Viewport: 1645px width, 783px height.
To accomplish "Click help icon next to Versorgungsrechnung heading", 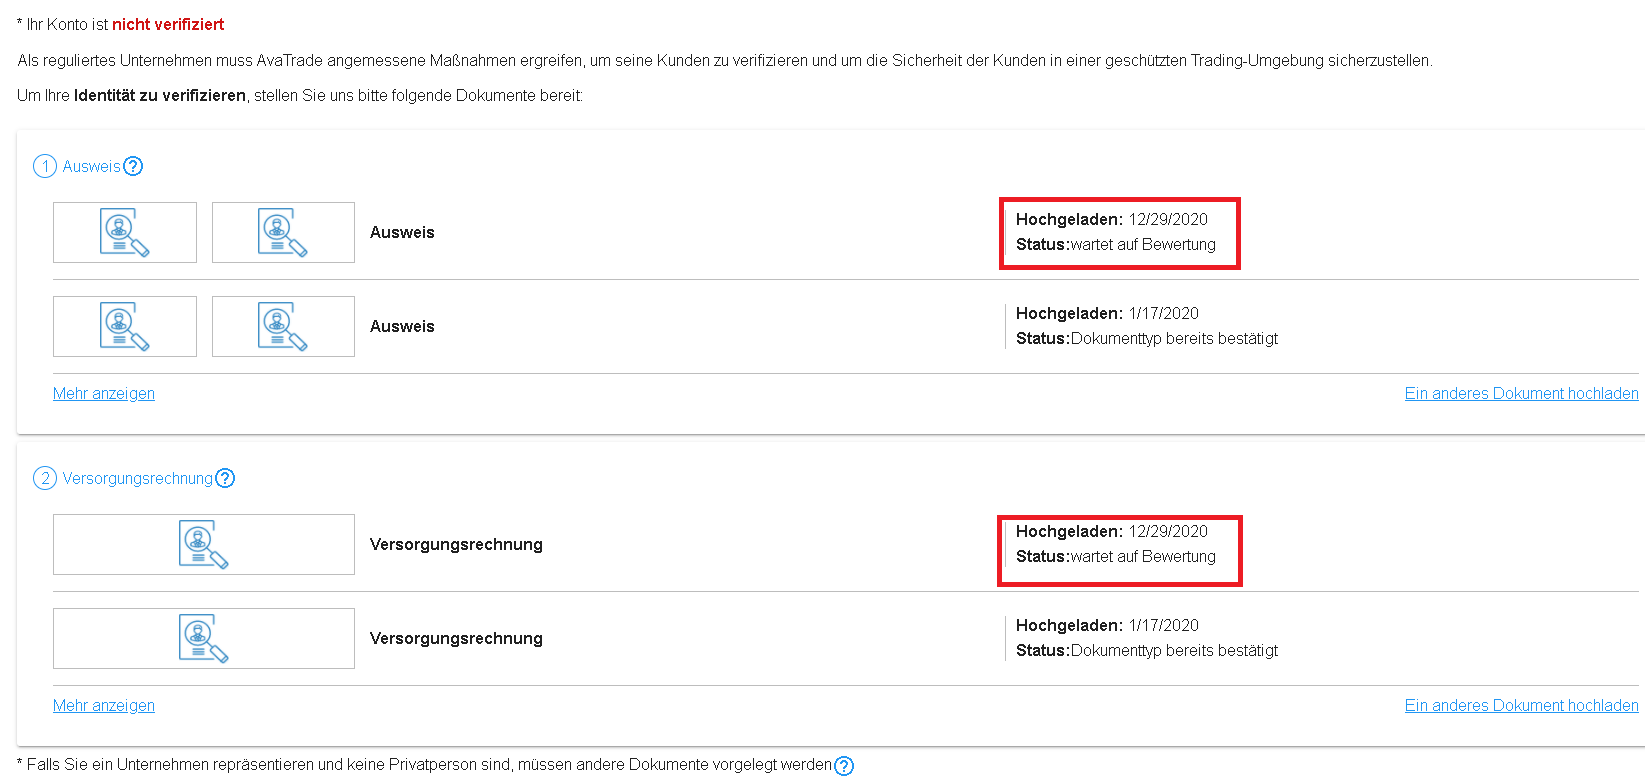I will tap(225, 478).
